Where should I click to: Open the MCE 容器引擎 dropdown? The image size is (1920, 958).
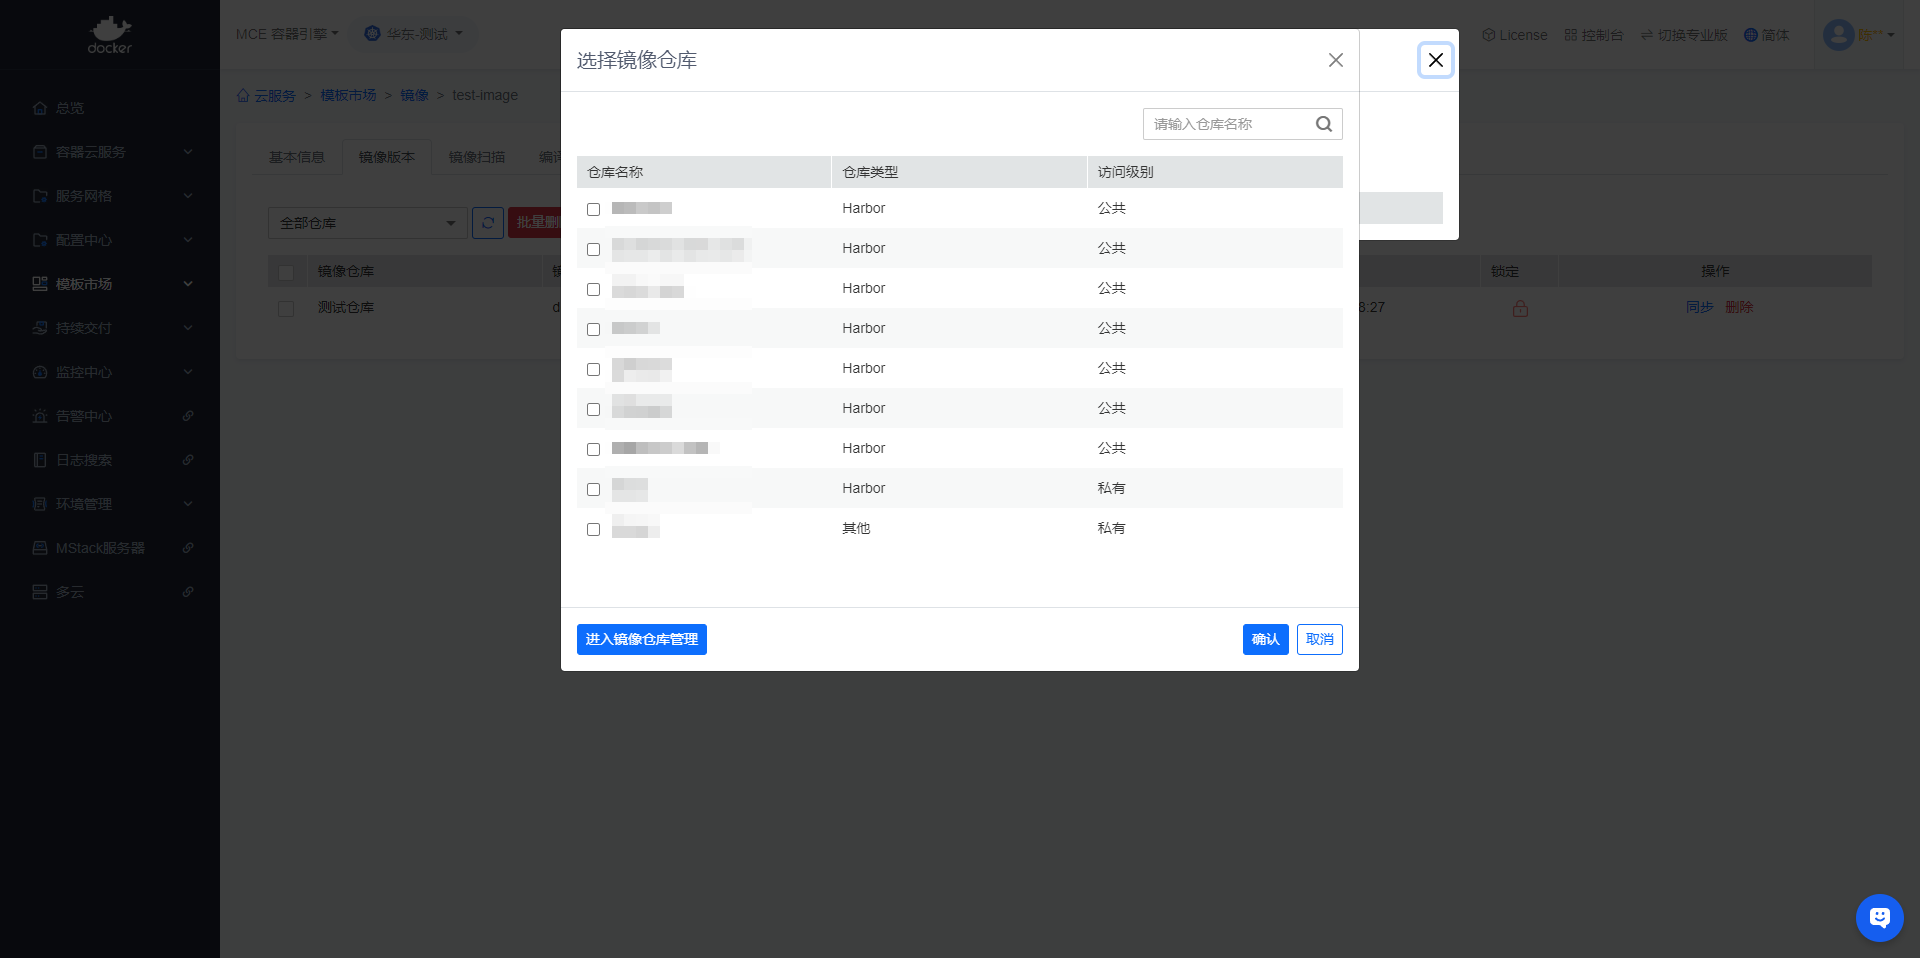click(x=287, y=34)
